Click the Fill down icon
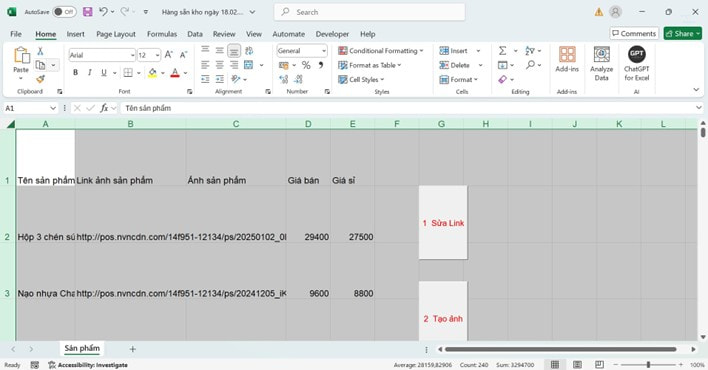The image size is (708, 370). coord(503,65)
